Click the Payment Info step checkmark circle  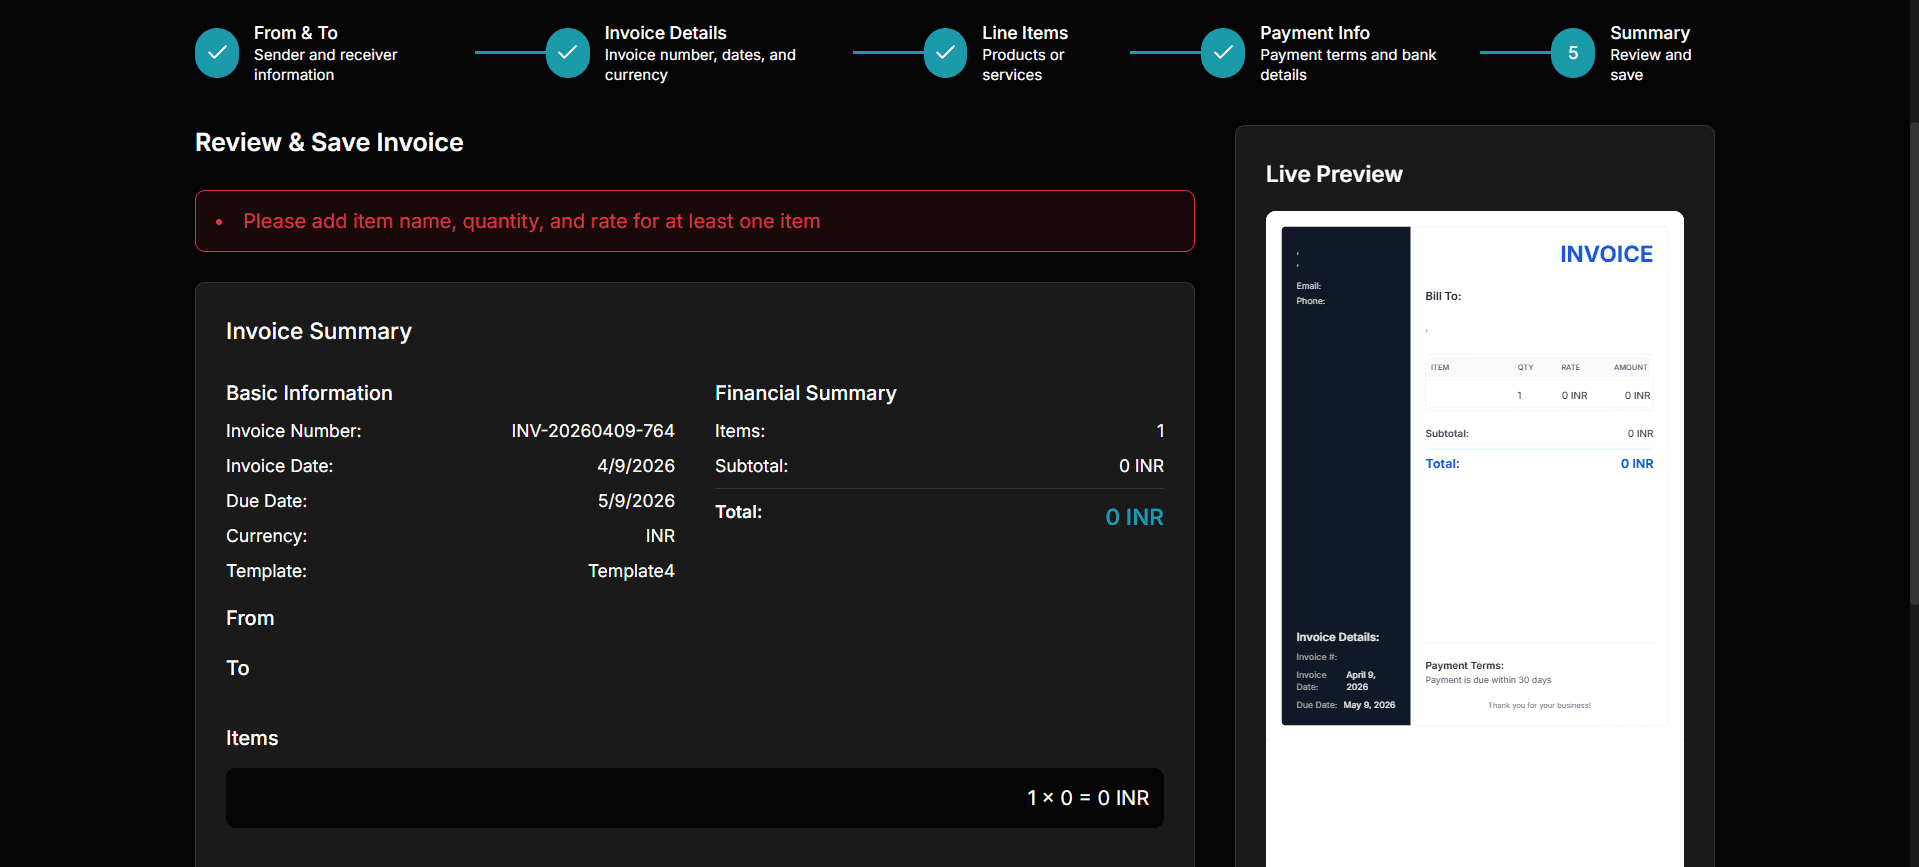click(1222, 53)
